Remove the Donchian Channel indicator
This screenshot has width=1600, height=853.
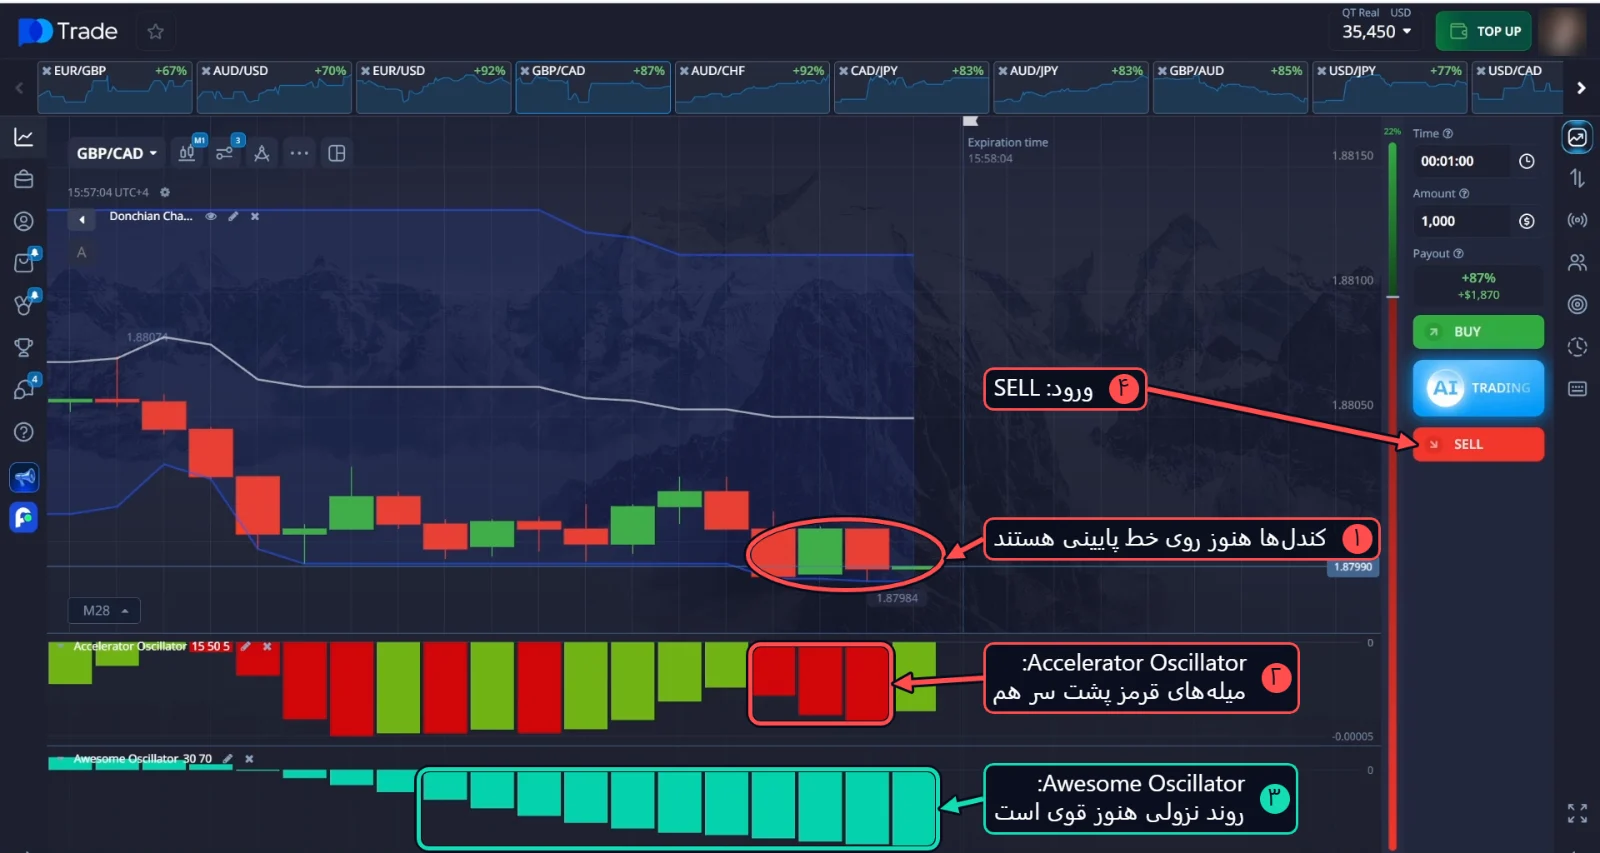pyautogui.click(x=255, y=216)
